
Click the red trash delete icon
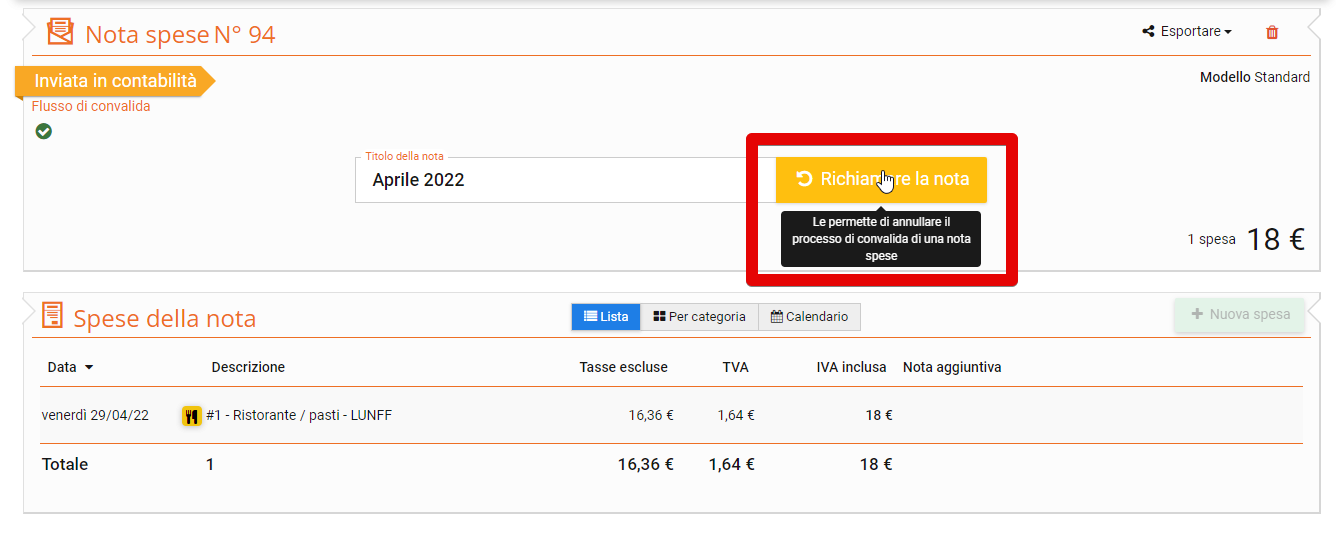tap(1272, 32)
